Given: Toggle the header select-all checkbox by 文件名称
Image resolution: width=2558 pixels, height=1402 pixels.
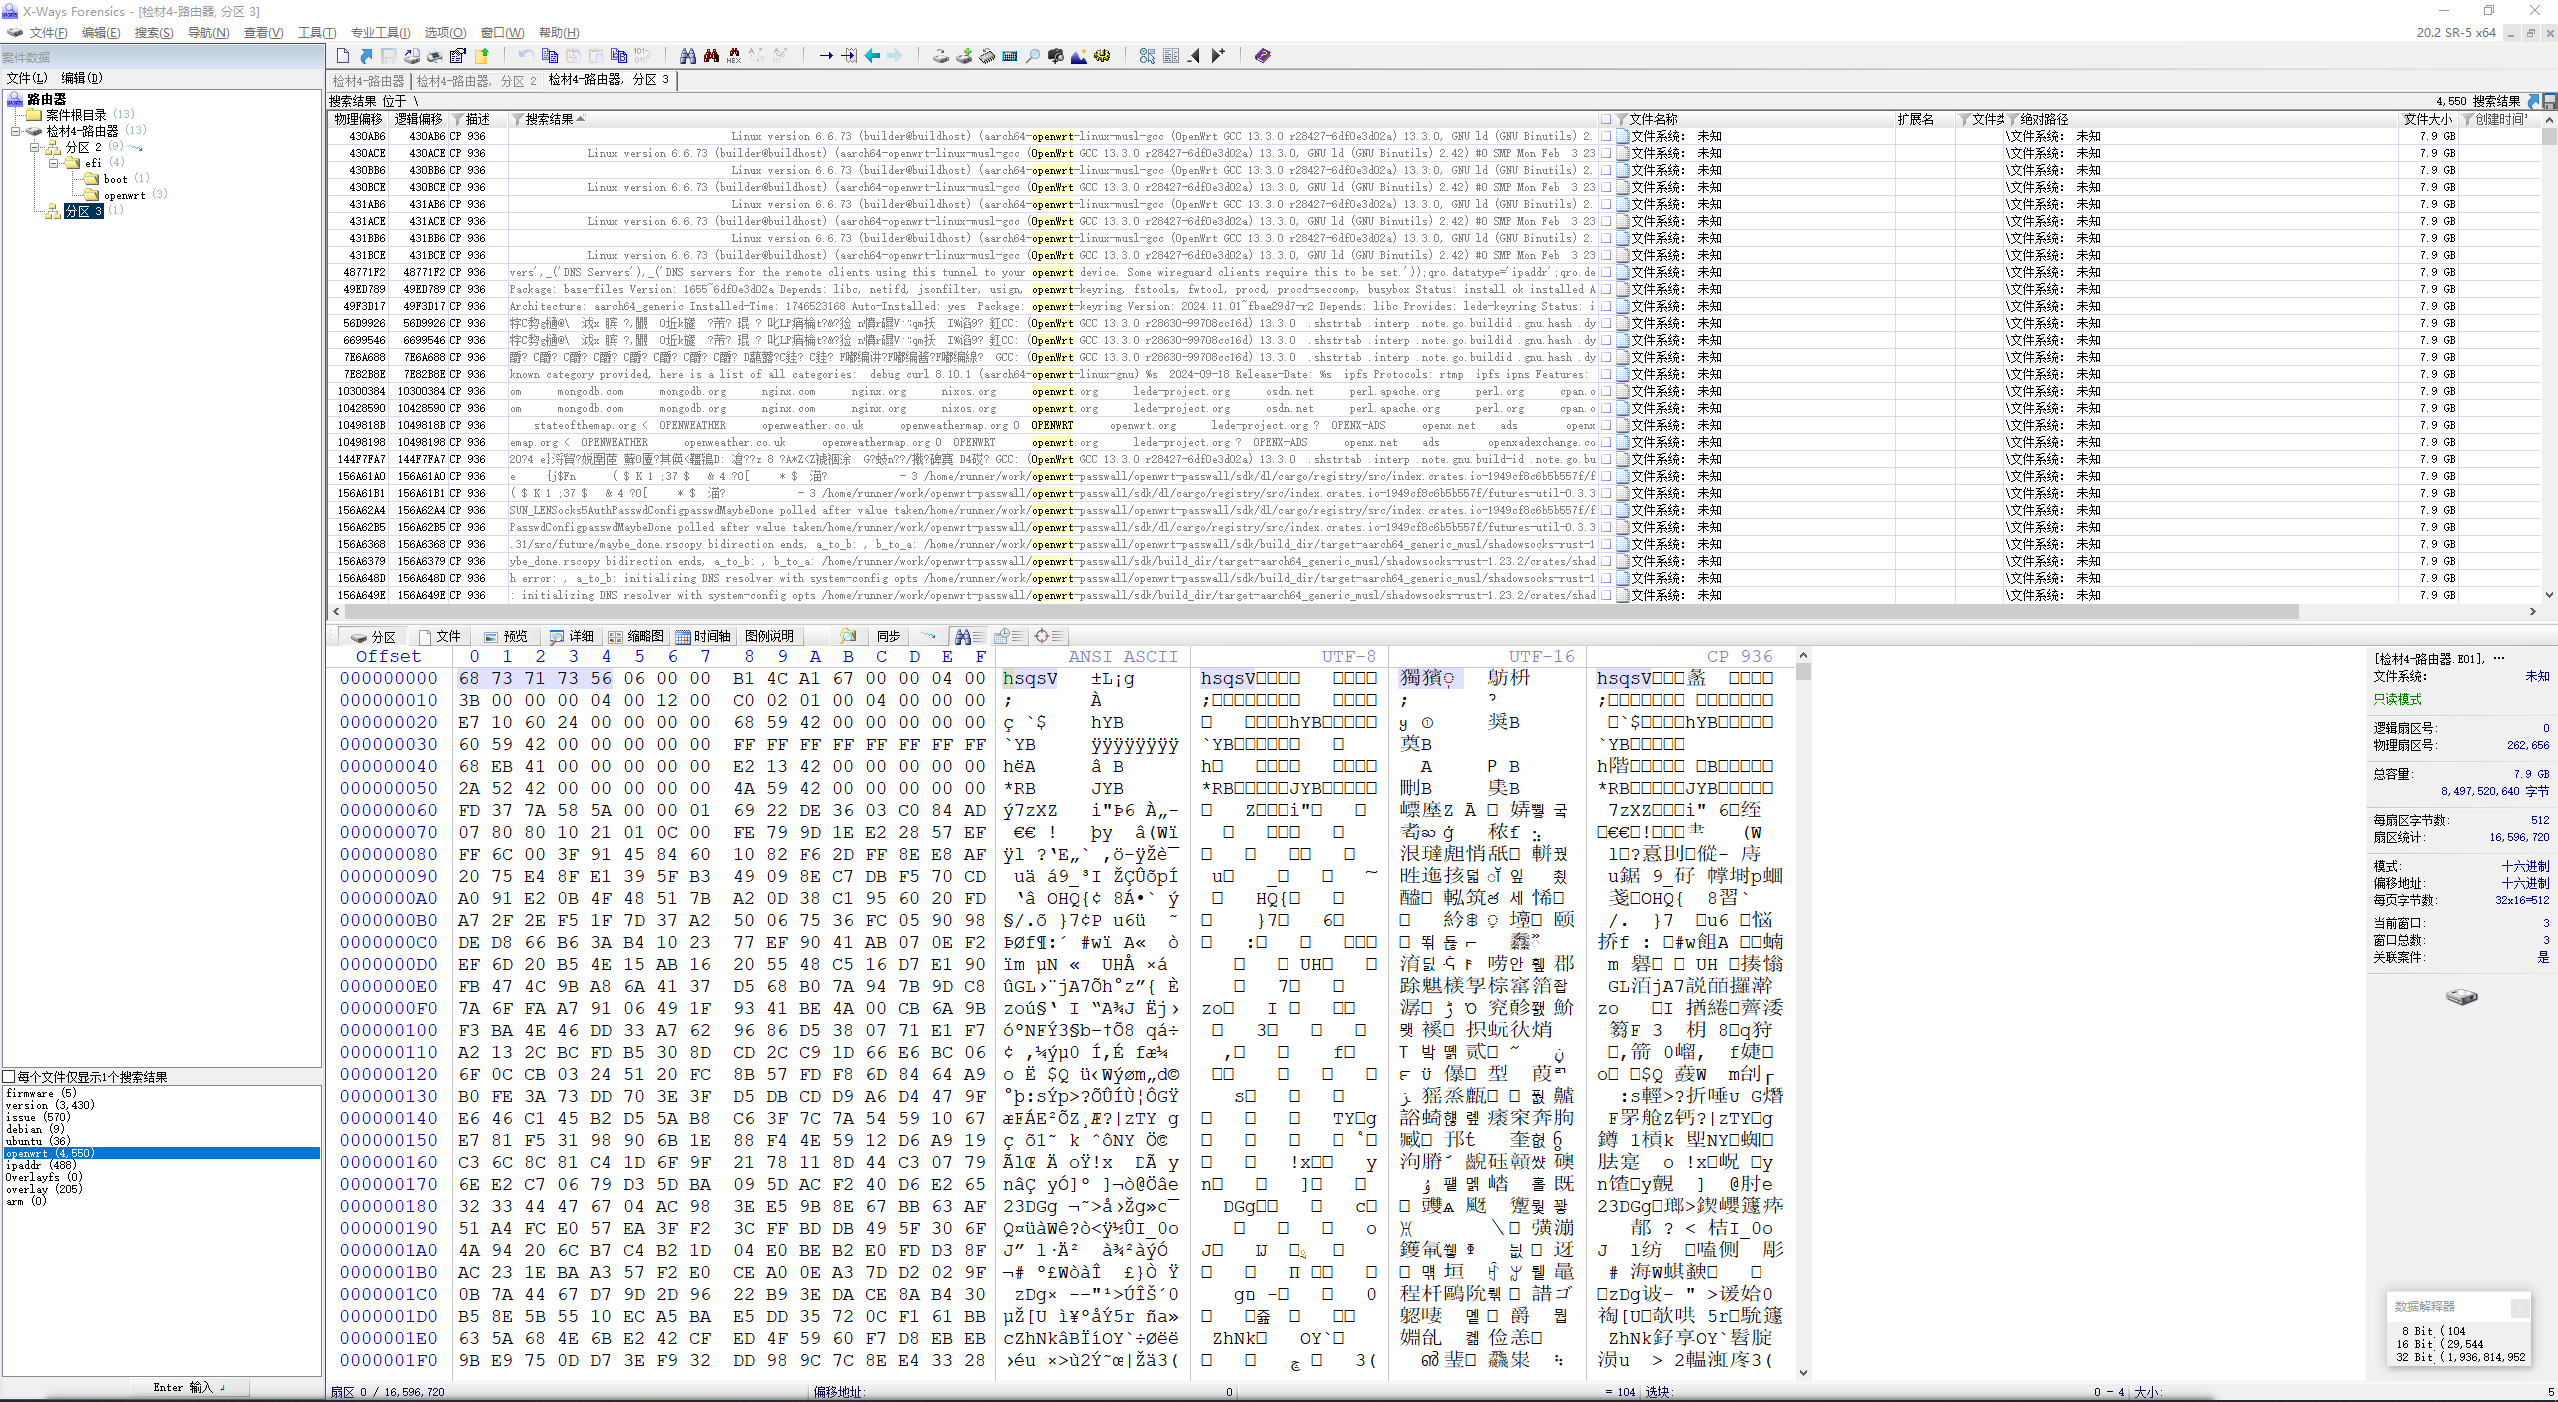Looking at the screenshot, I should [x=1606, y=119].
